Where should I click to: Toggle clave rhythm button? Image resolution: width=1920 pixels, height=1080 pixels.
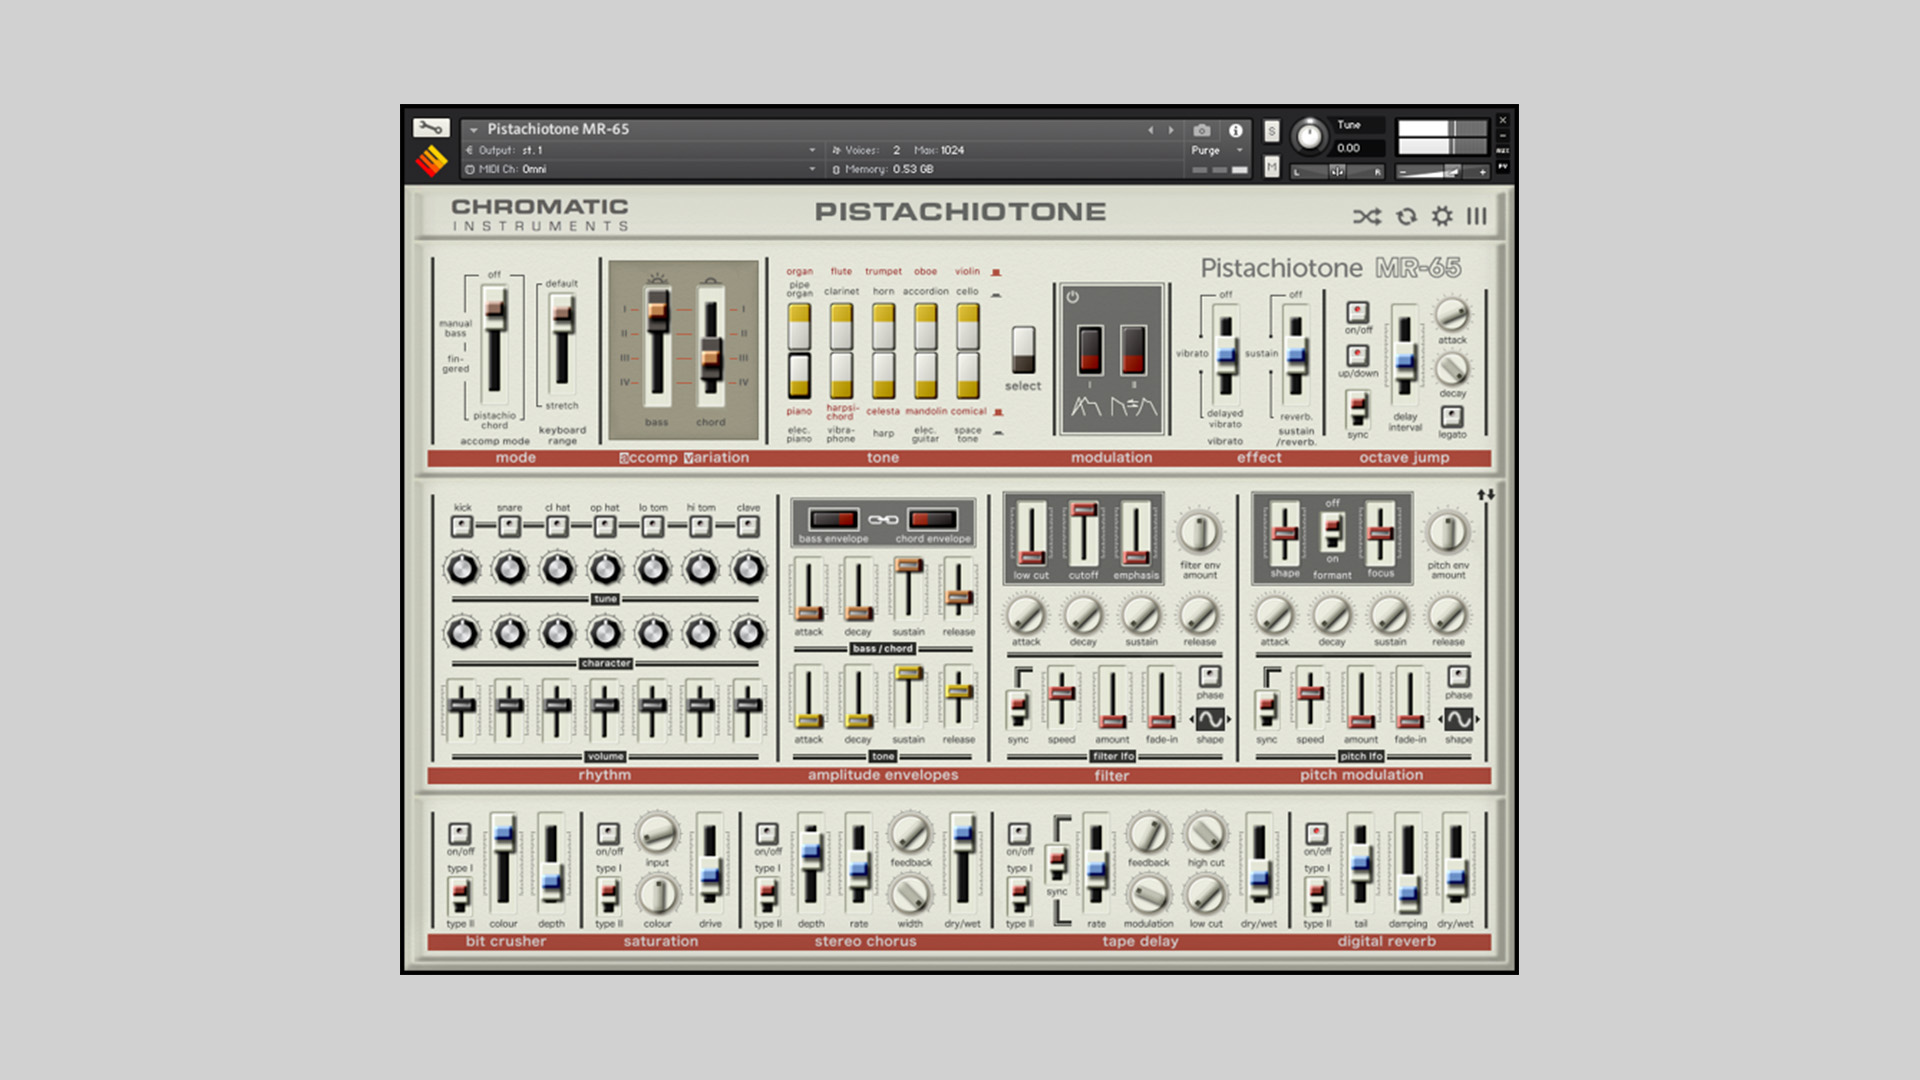coord(748,526)
